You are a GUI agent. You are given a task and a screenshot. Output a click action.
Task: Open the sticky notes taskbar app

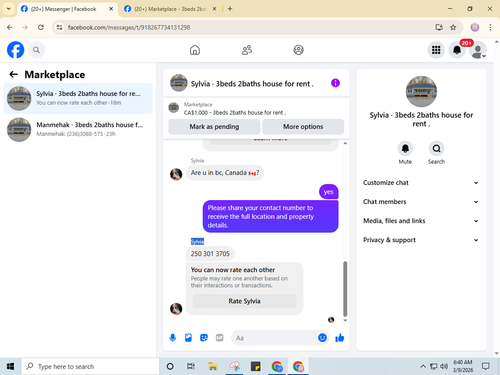pos(256,367)
